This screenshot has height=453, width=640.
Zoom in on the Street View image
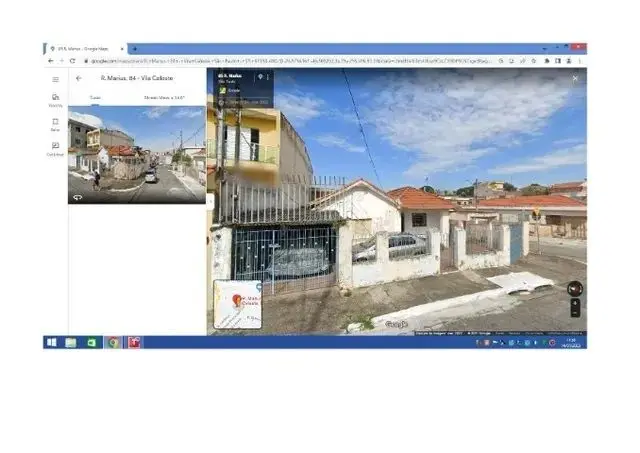(x=575, y=303)
